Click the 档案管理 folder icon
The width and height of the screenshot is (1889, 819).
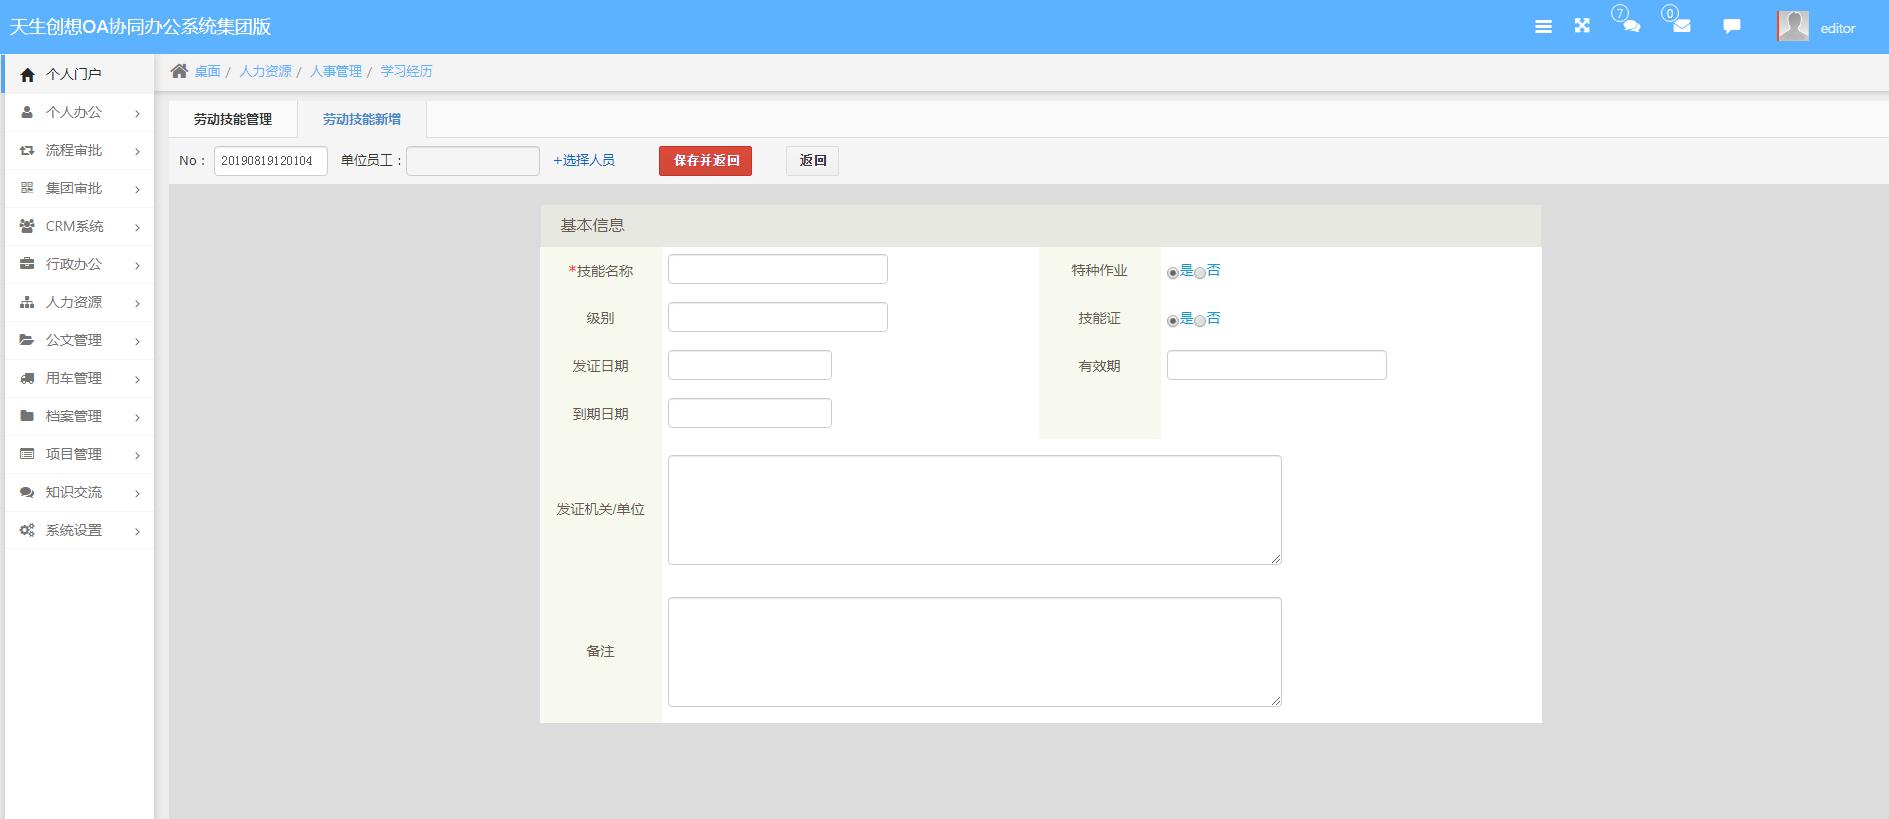(27, 416)
